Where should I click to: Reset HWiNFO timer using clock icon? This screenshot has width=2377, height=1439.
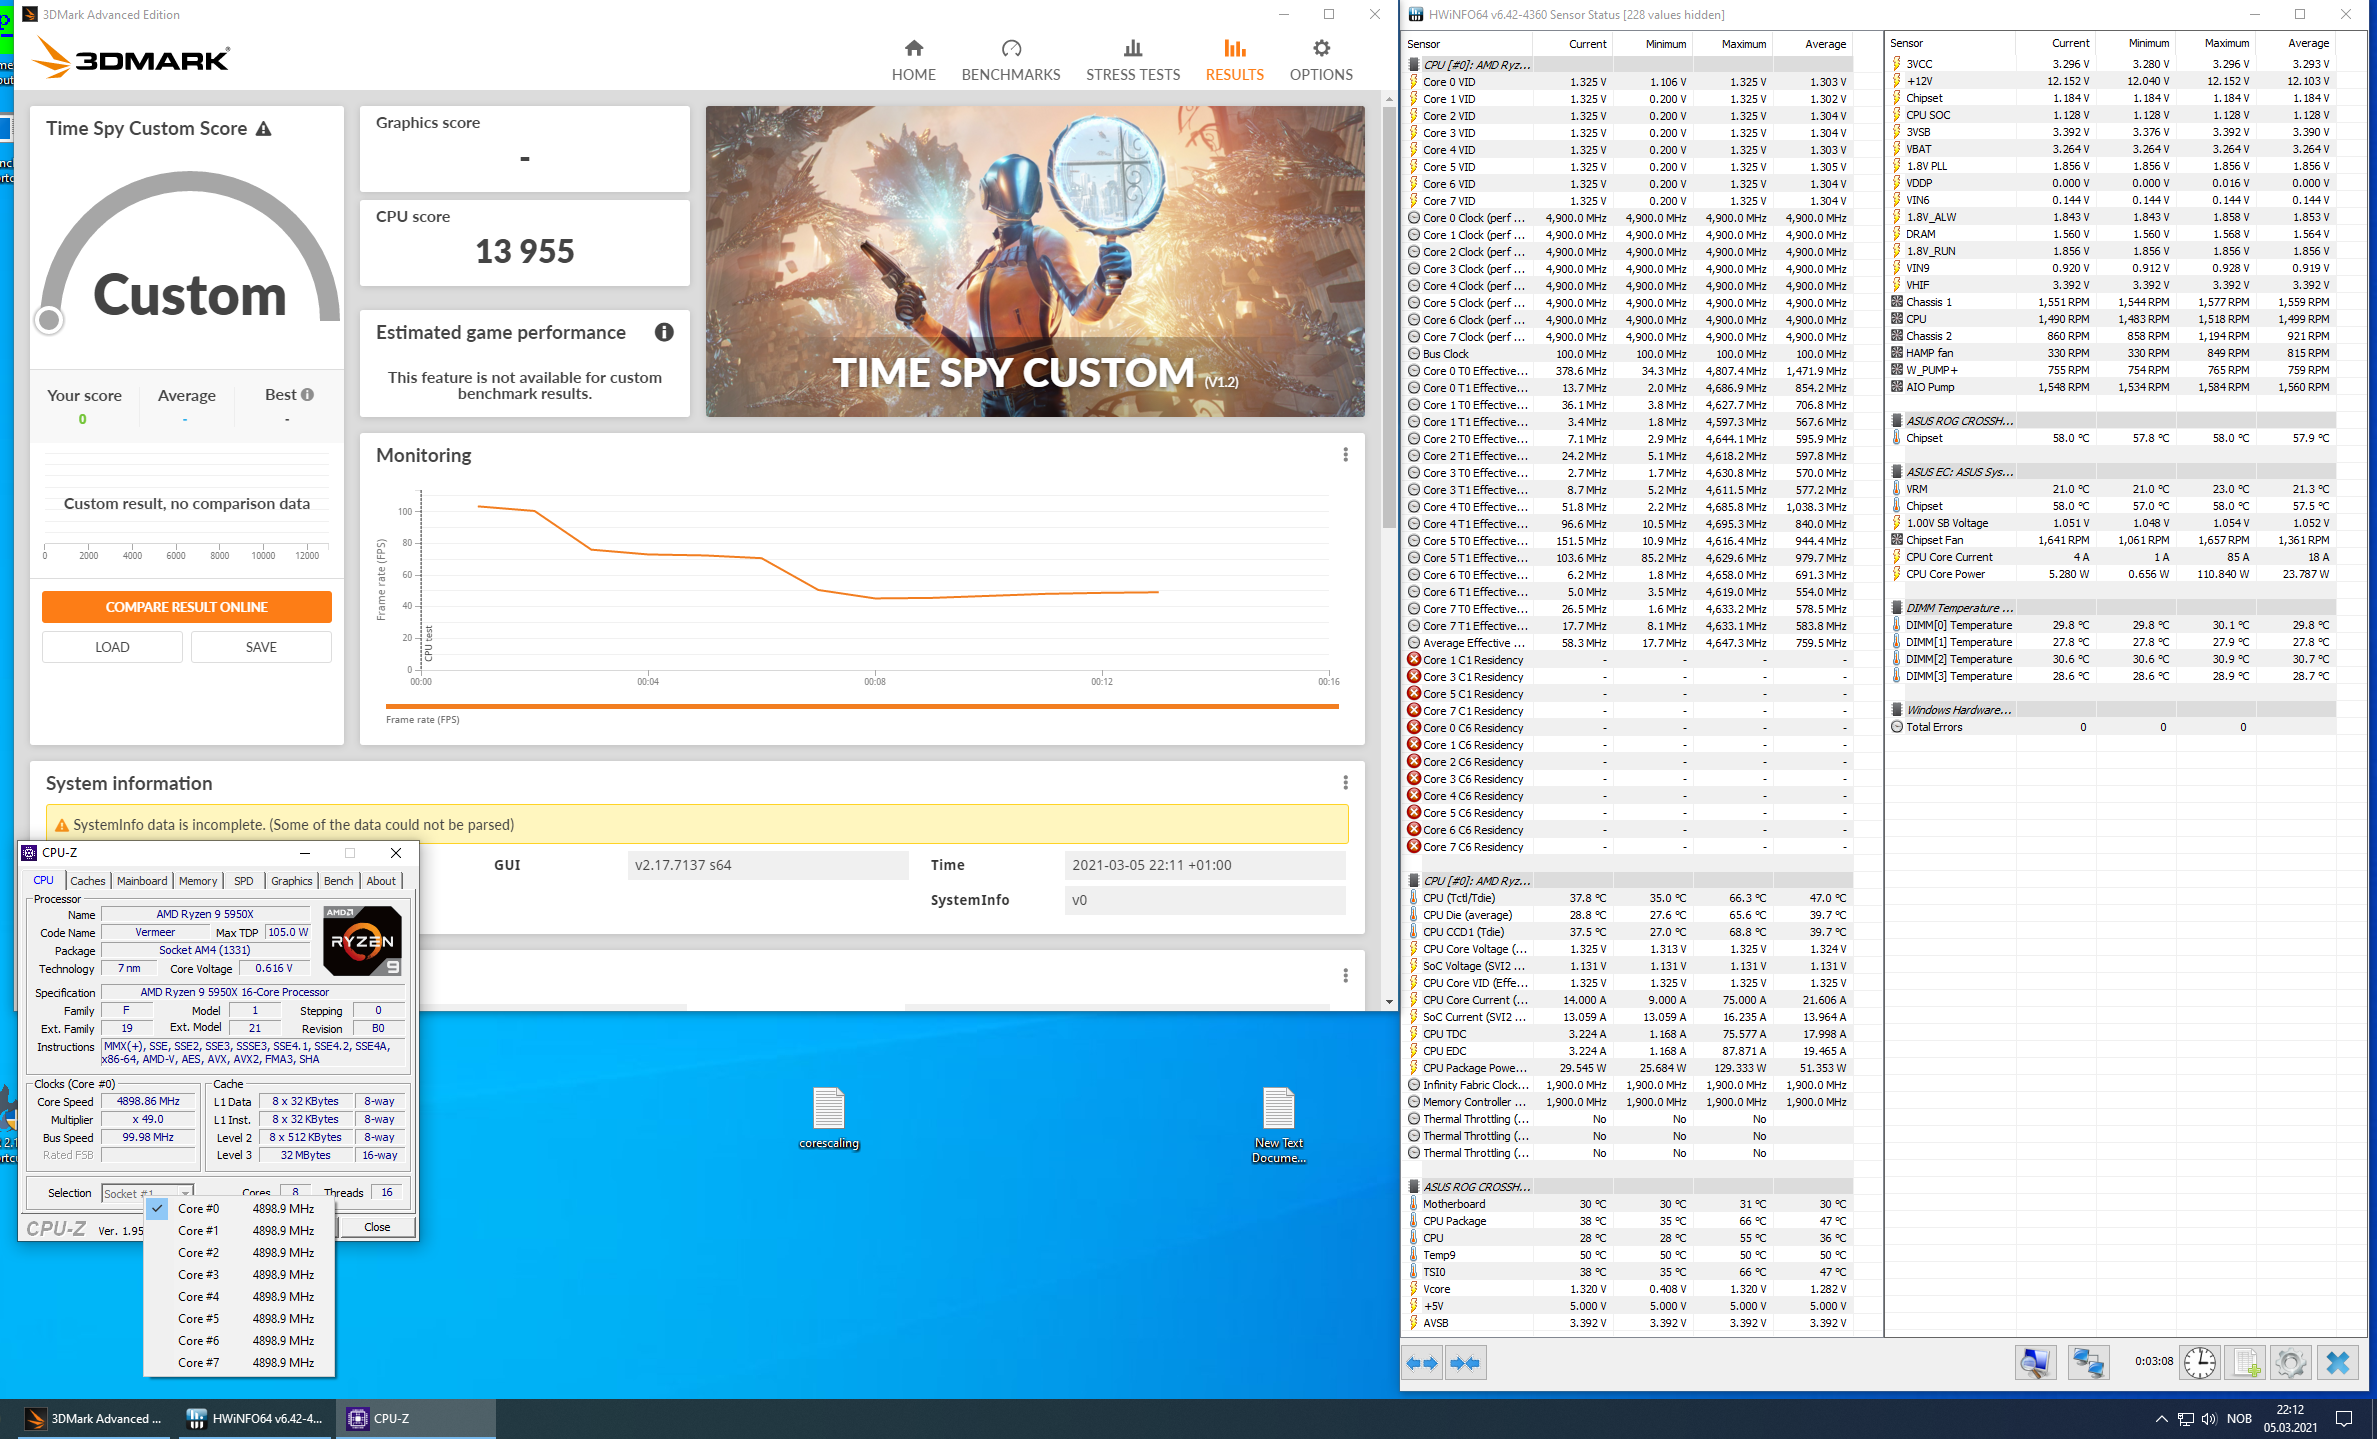coord(2199,1362)
